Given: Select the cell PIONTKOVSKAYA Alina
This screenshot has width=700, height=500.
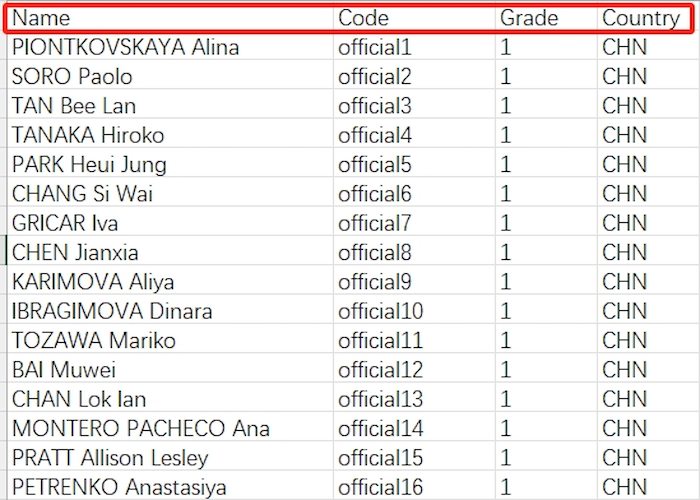Looking at the screenshot, I should [170, 47].
